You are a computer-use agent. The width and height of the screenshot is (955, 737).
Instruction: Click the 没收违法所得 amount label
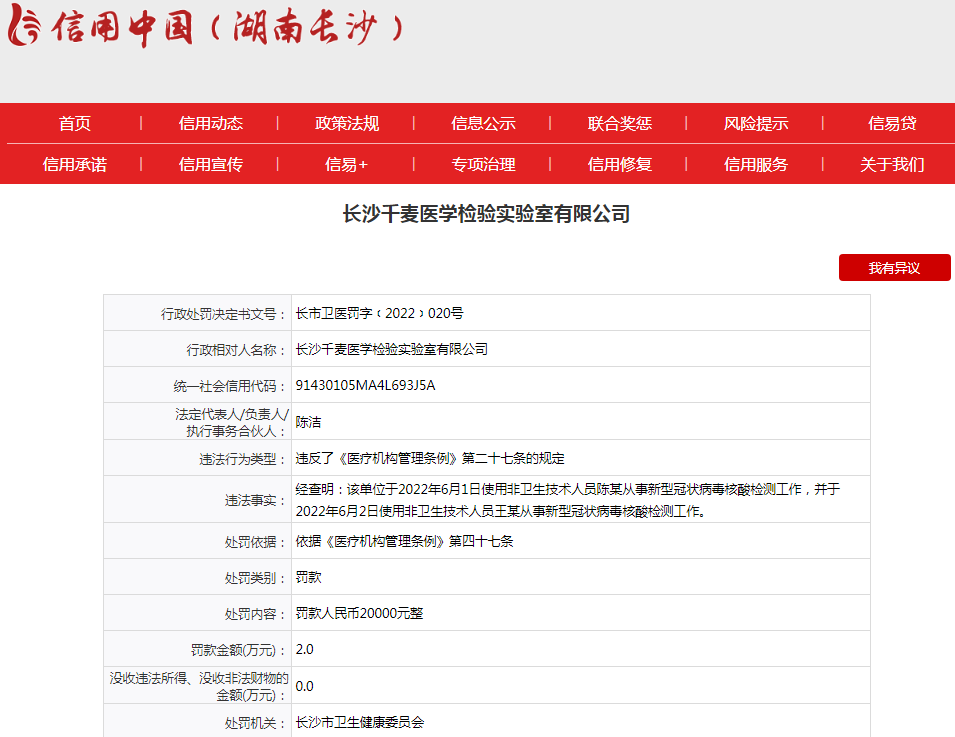199,686
